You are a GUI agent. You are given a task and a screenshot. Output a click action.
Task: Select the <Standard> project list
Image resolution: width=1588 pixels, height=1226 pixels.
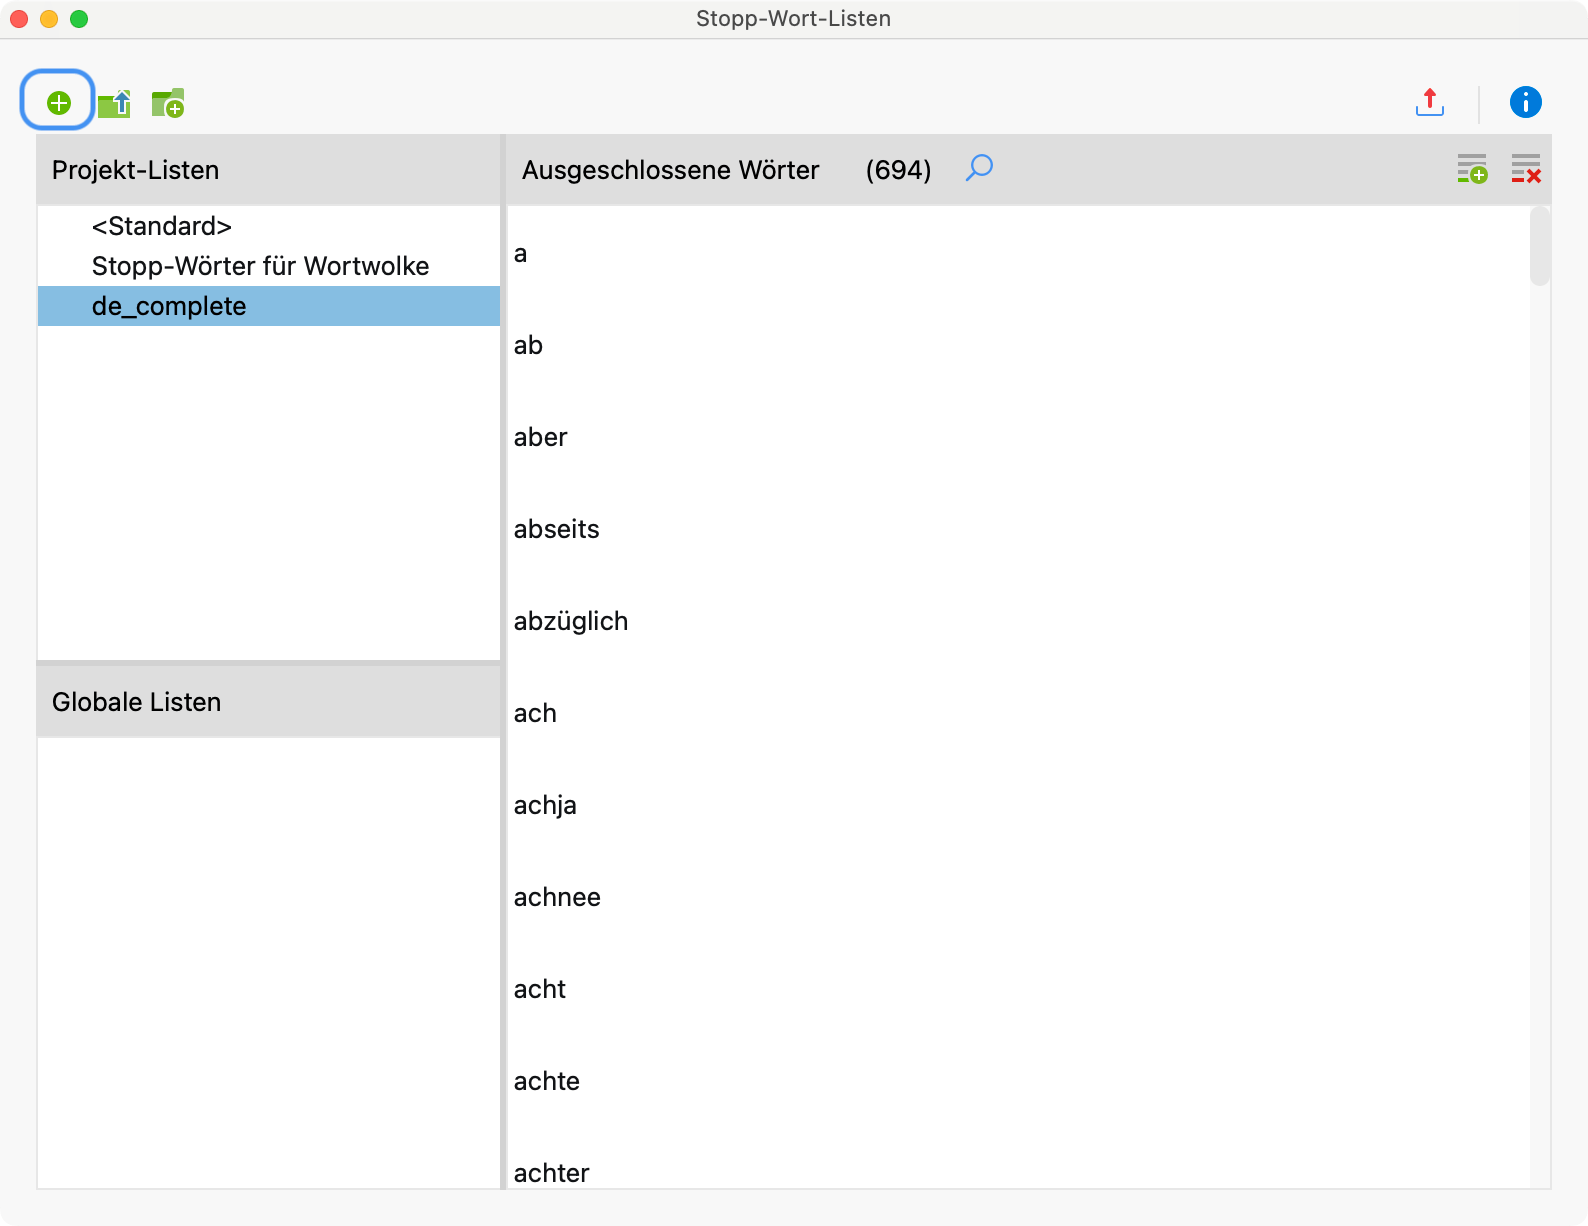click(162, 226)
